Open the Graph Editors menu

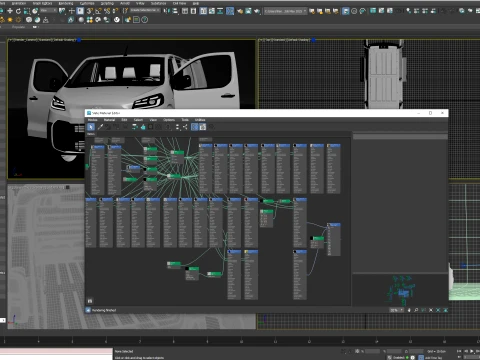click(42, 3)
